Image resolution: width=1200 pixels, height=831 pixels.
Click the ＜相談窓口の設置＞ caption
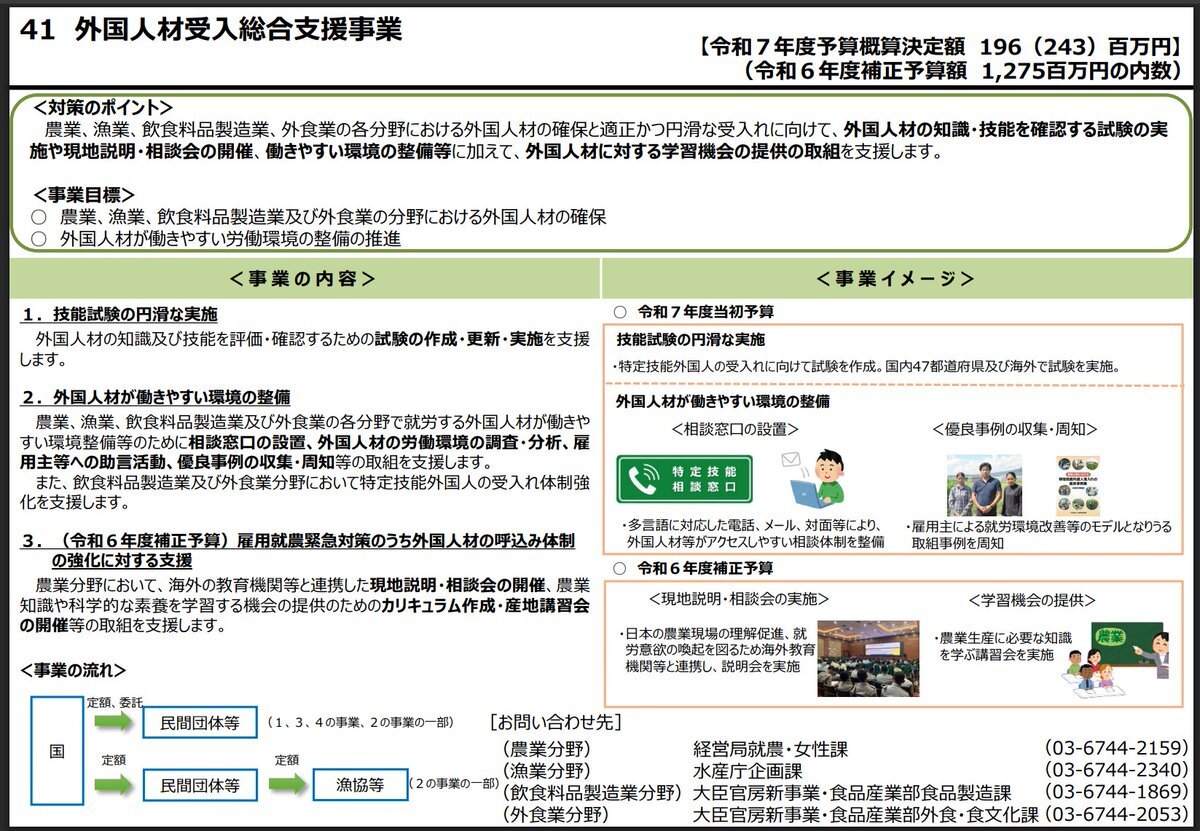[x=735, y=428]
